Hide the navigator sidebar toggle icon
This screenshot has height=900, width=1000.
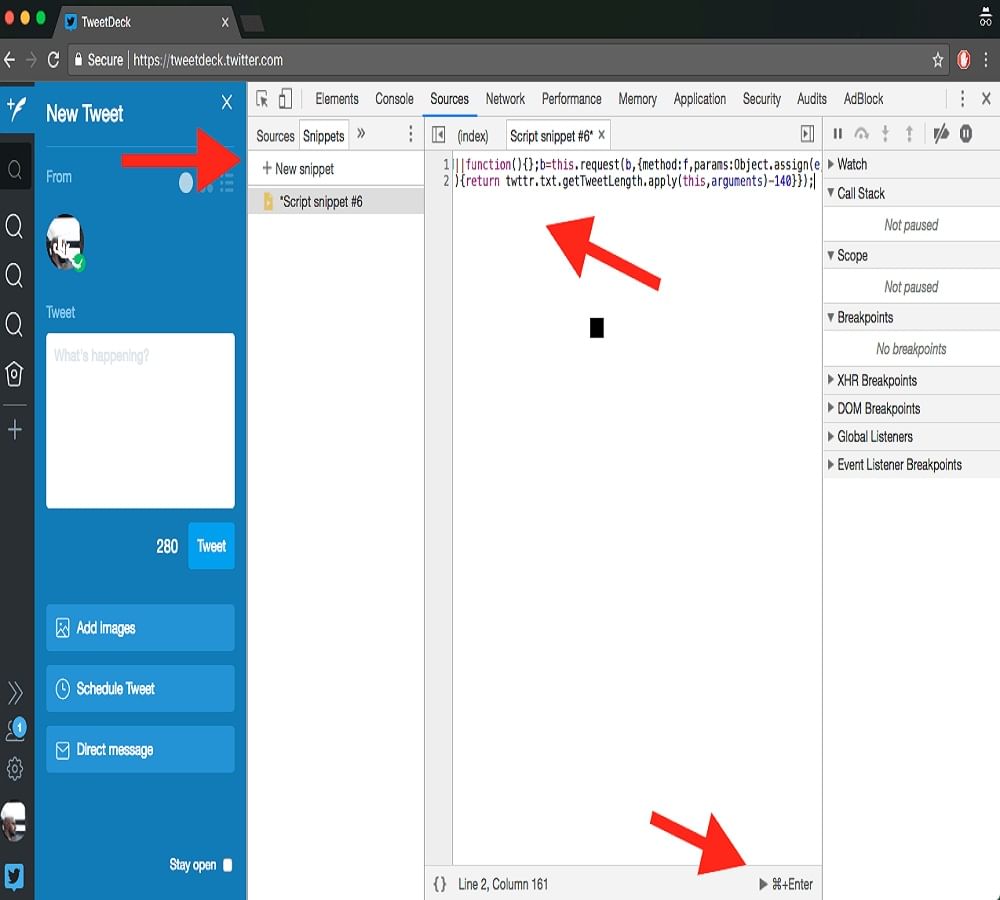pyautogui.click(x=438, y=136)
